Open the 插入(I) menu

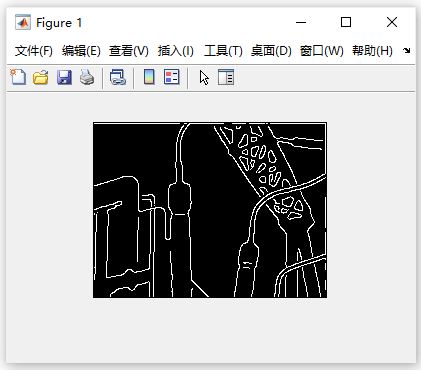click(176, 51)
